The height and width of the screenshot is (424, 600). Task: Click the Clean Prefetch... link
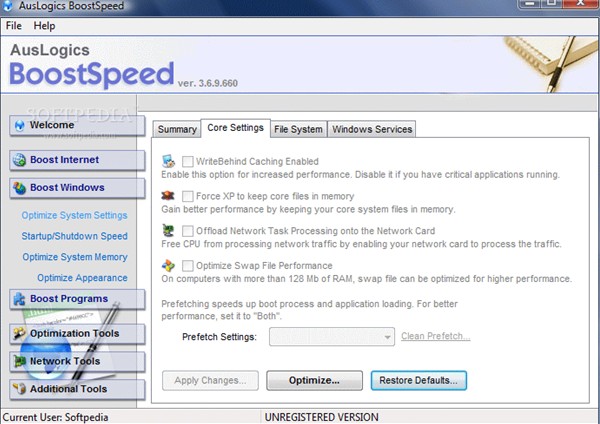435,336
